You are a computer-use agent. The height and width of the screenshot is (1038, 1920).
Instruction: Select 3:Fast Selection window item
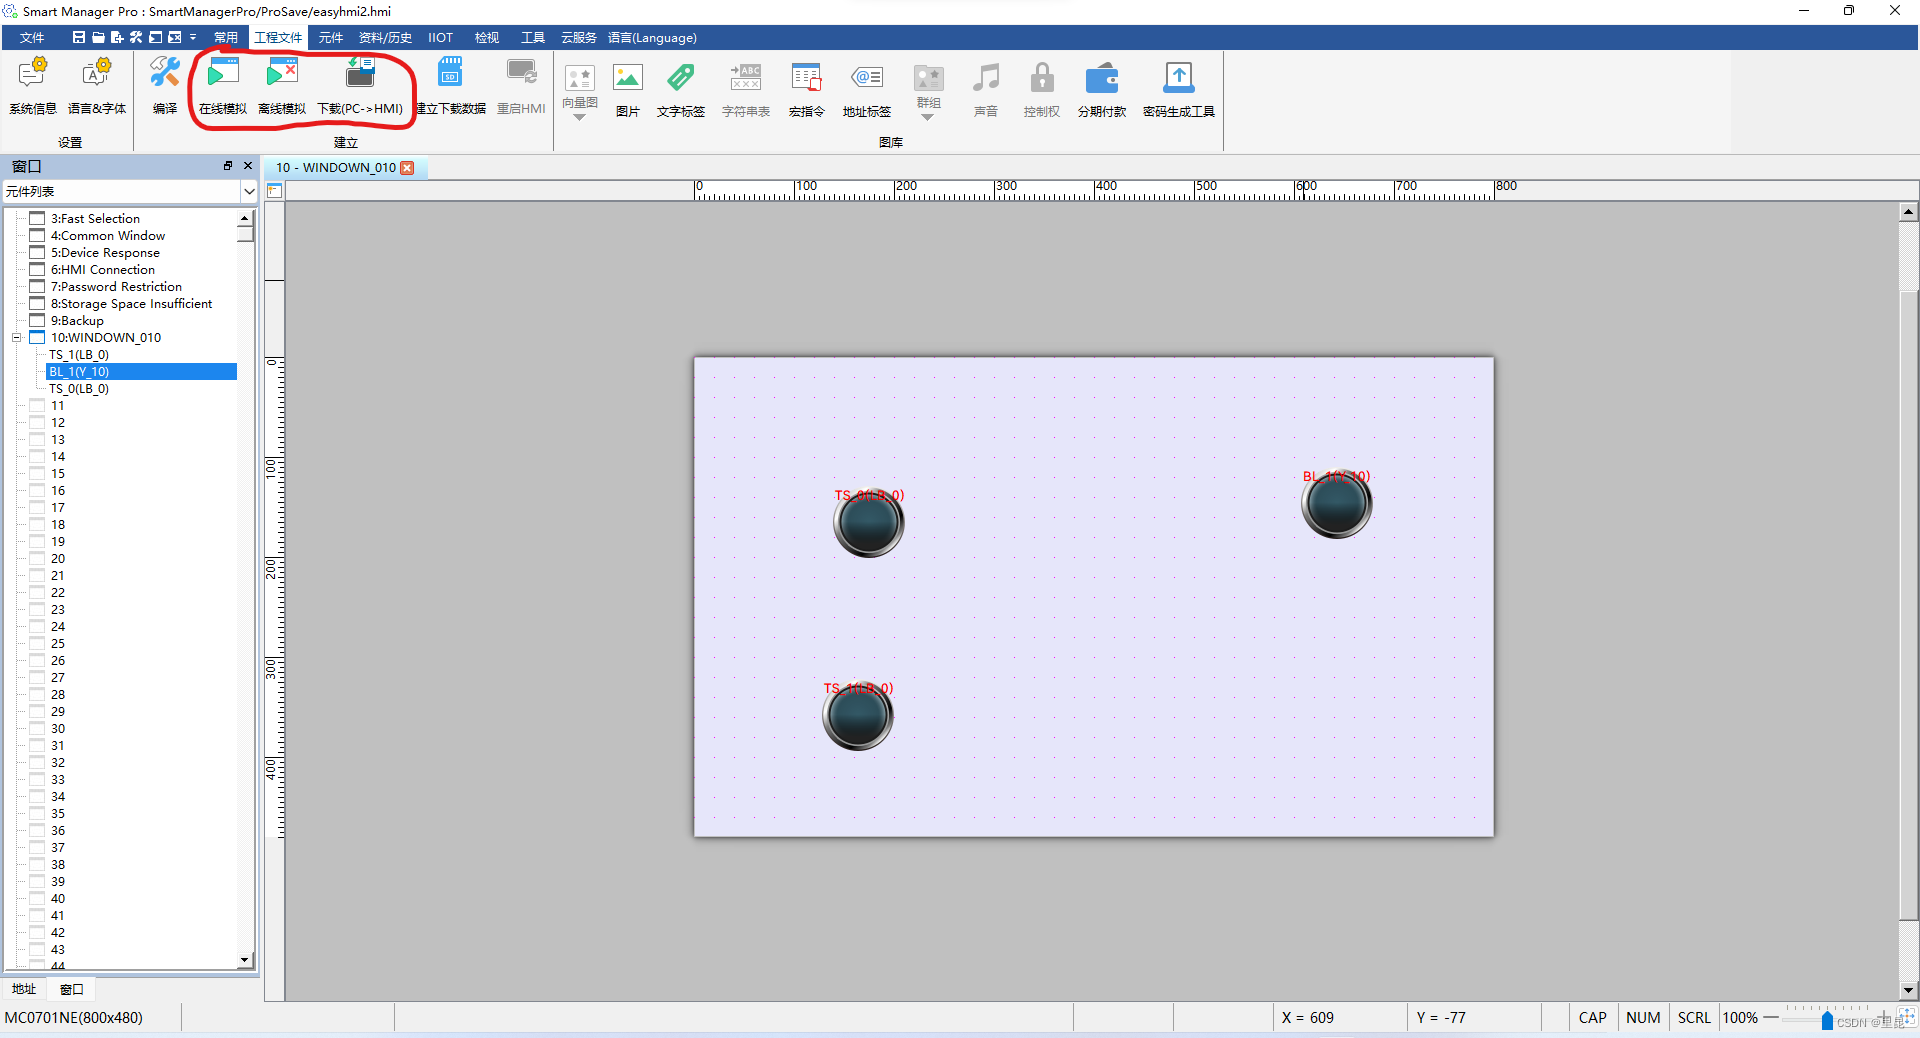click(x=95, y=219)
